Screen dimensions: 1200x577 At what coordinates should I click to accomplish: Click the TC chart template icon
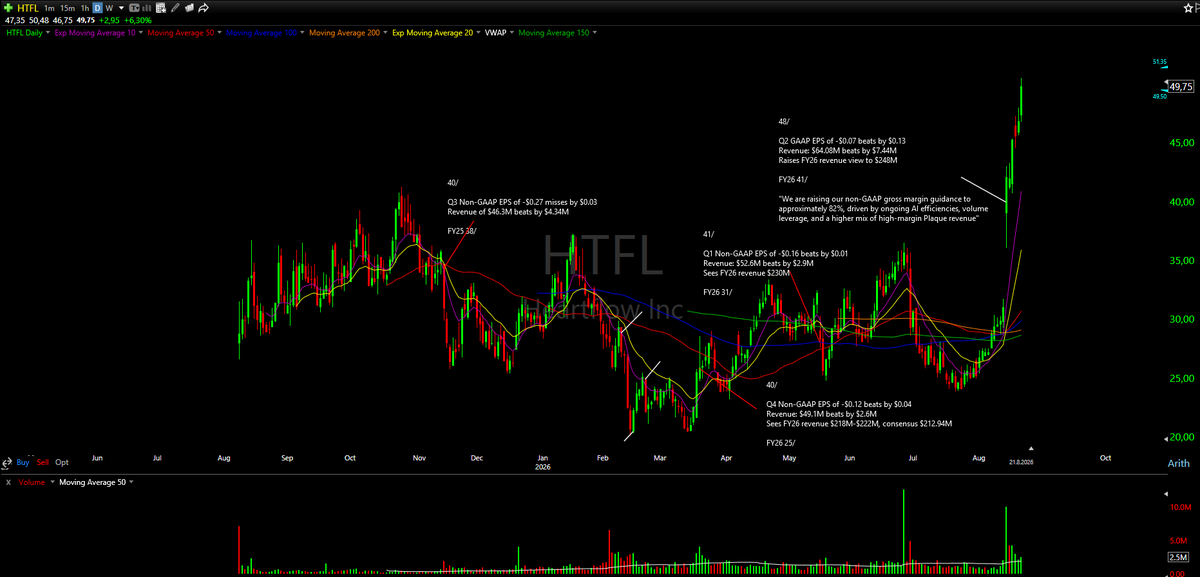point(134,8)
